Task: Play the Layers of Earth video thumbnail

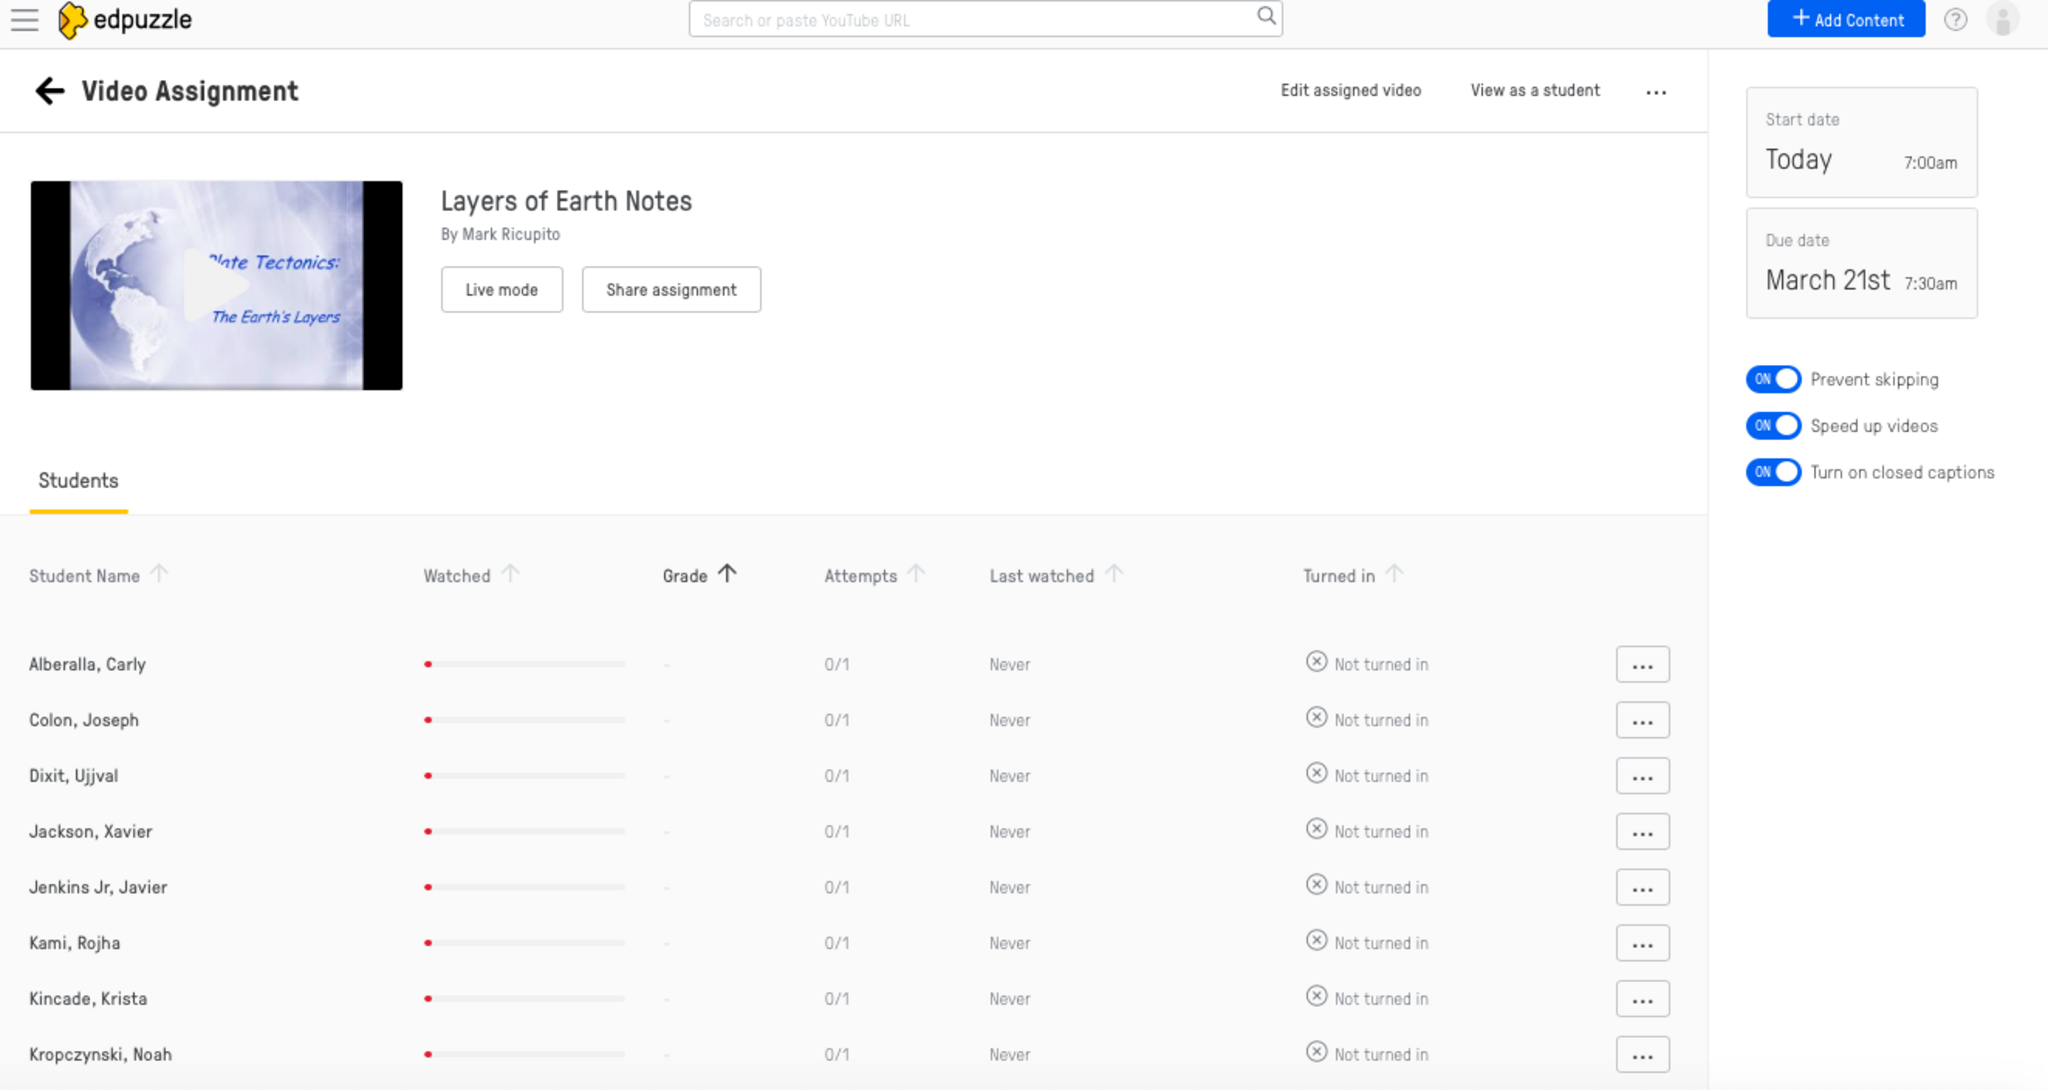Action: tap(216, 286)
